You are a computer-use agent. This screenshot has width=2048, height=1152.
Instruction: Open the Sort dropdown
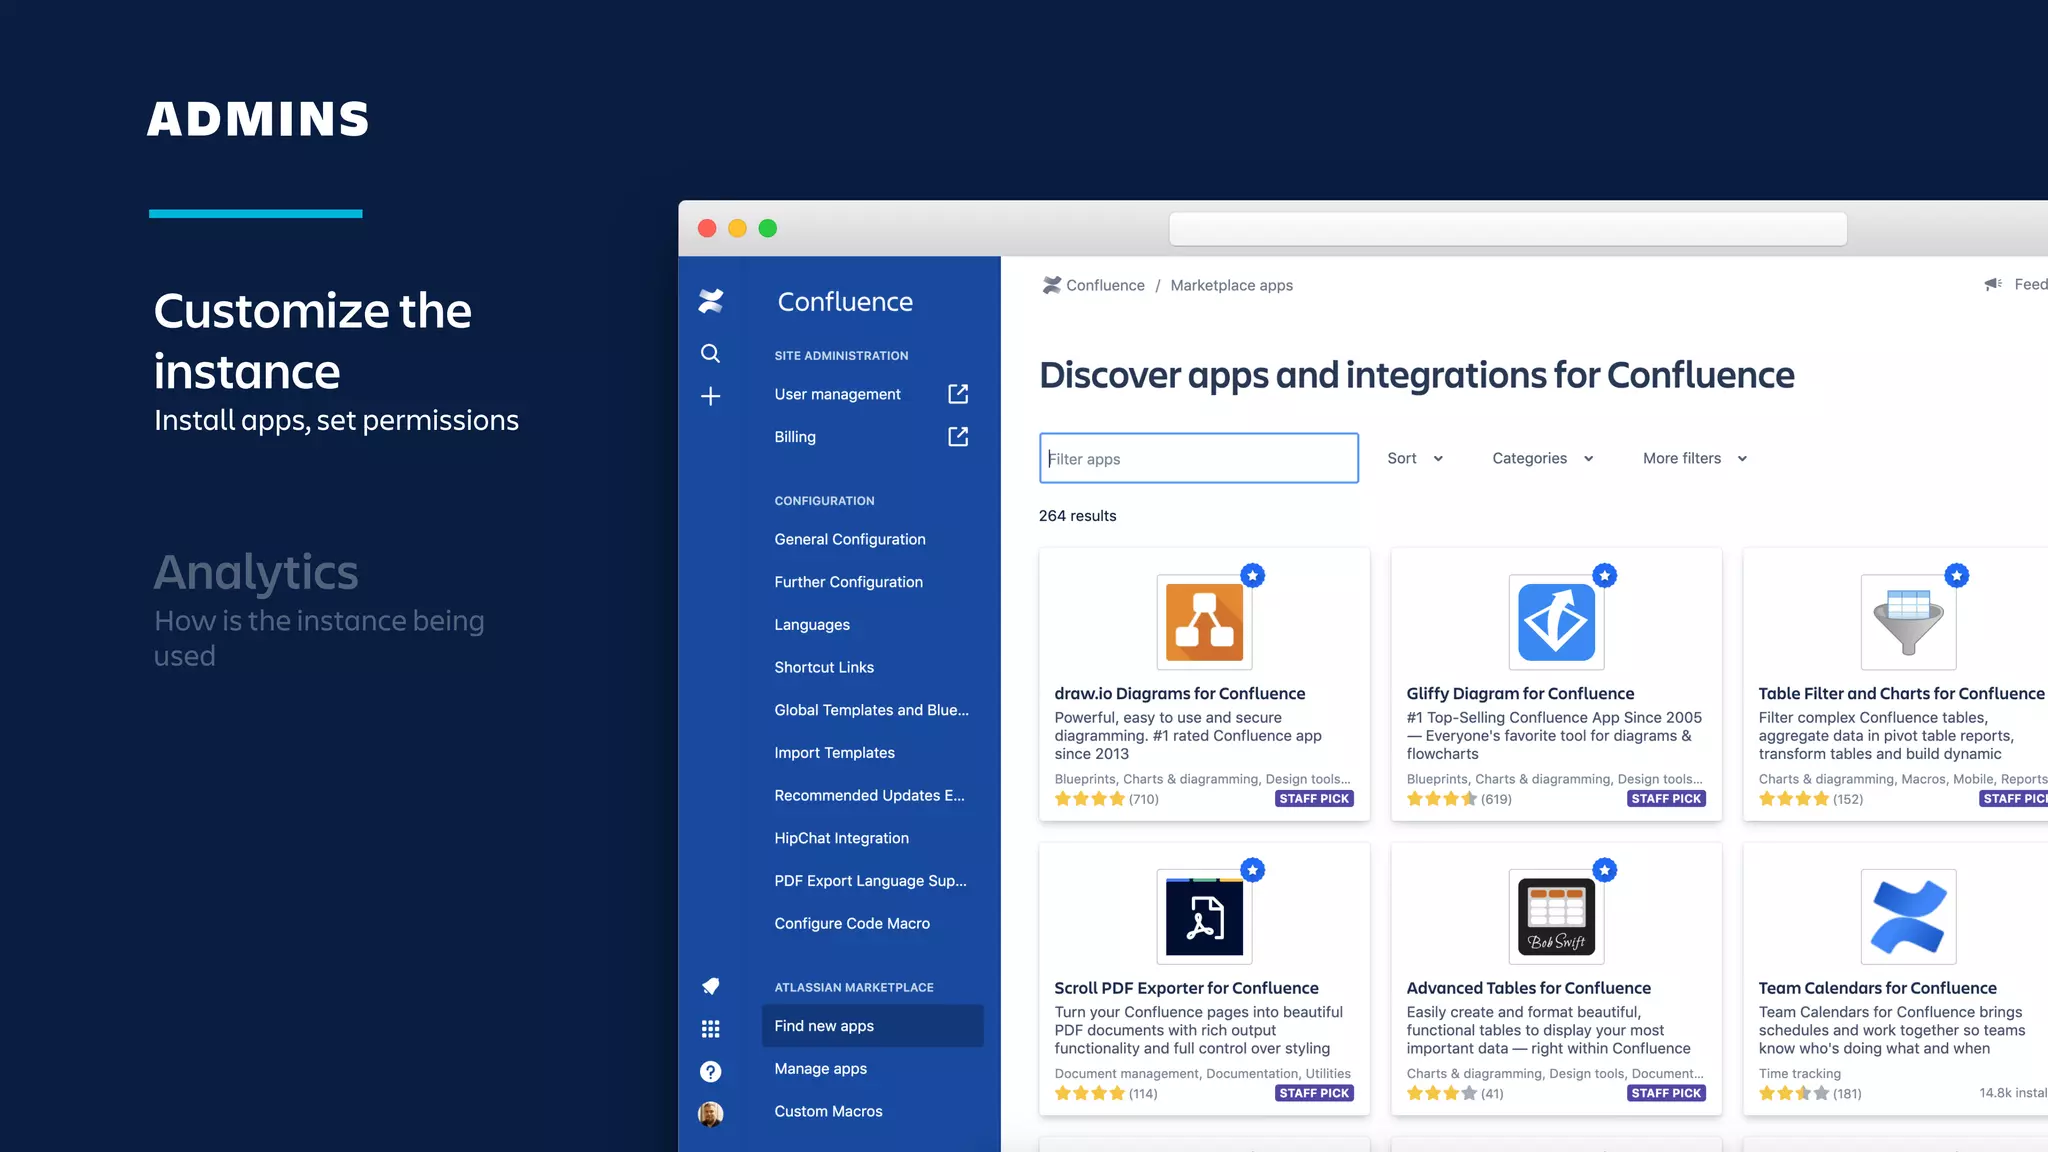[1414, 458]
